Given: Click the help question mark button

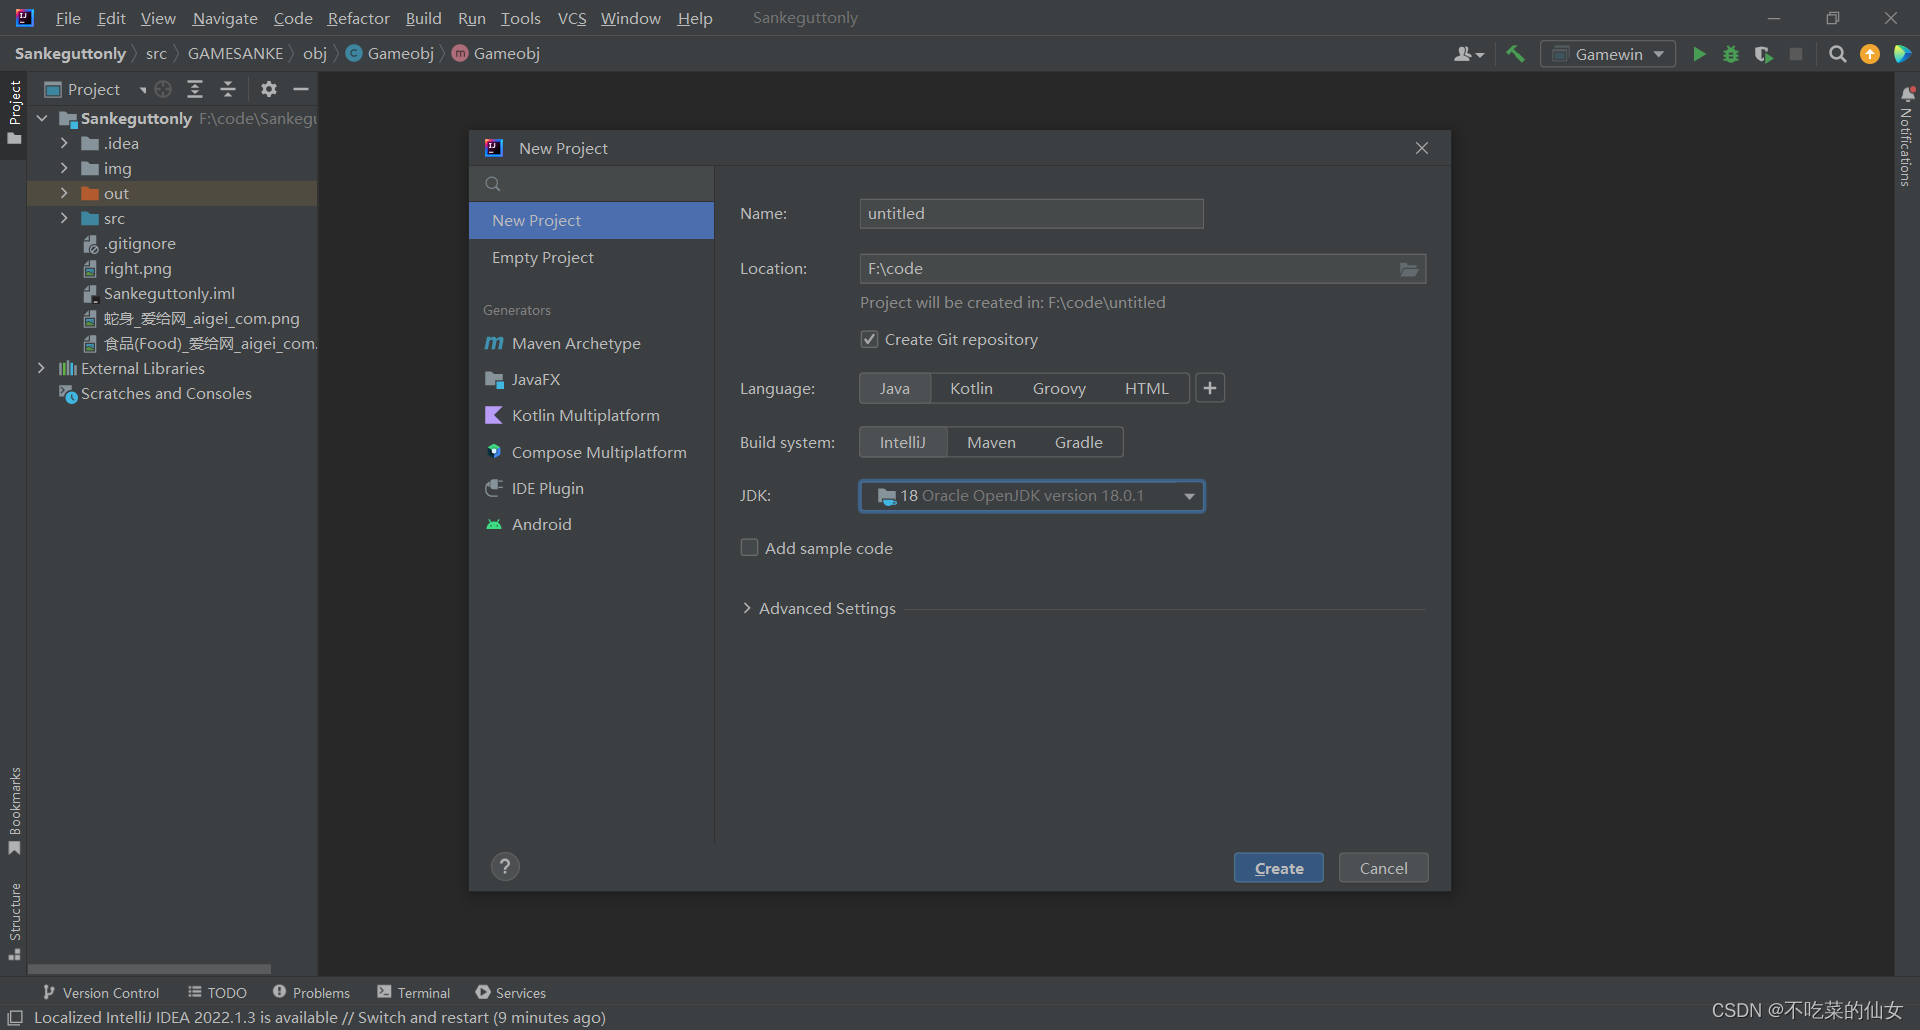Looking at the screenshot, I should pos(505,866).
